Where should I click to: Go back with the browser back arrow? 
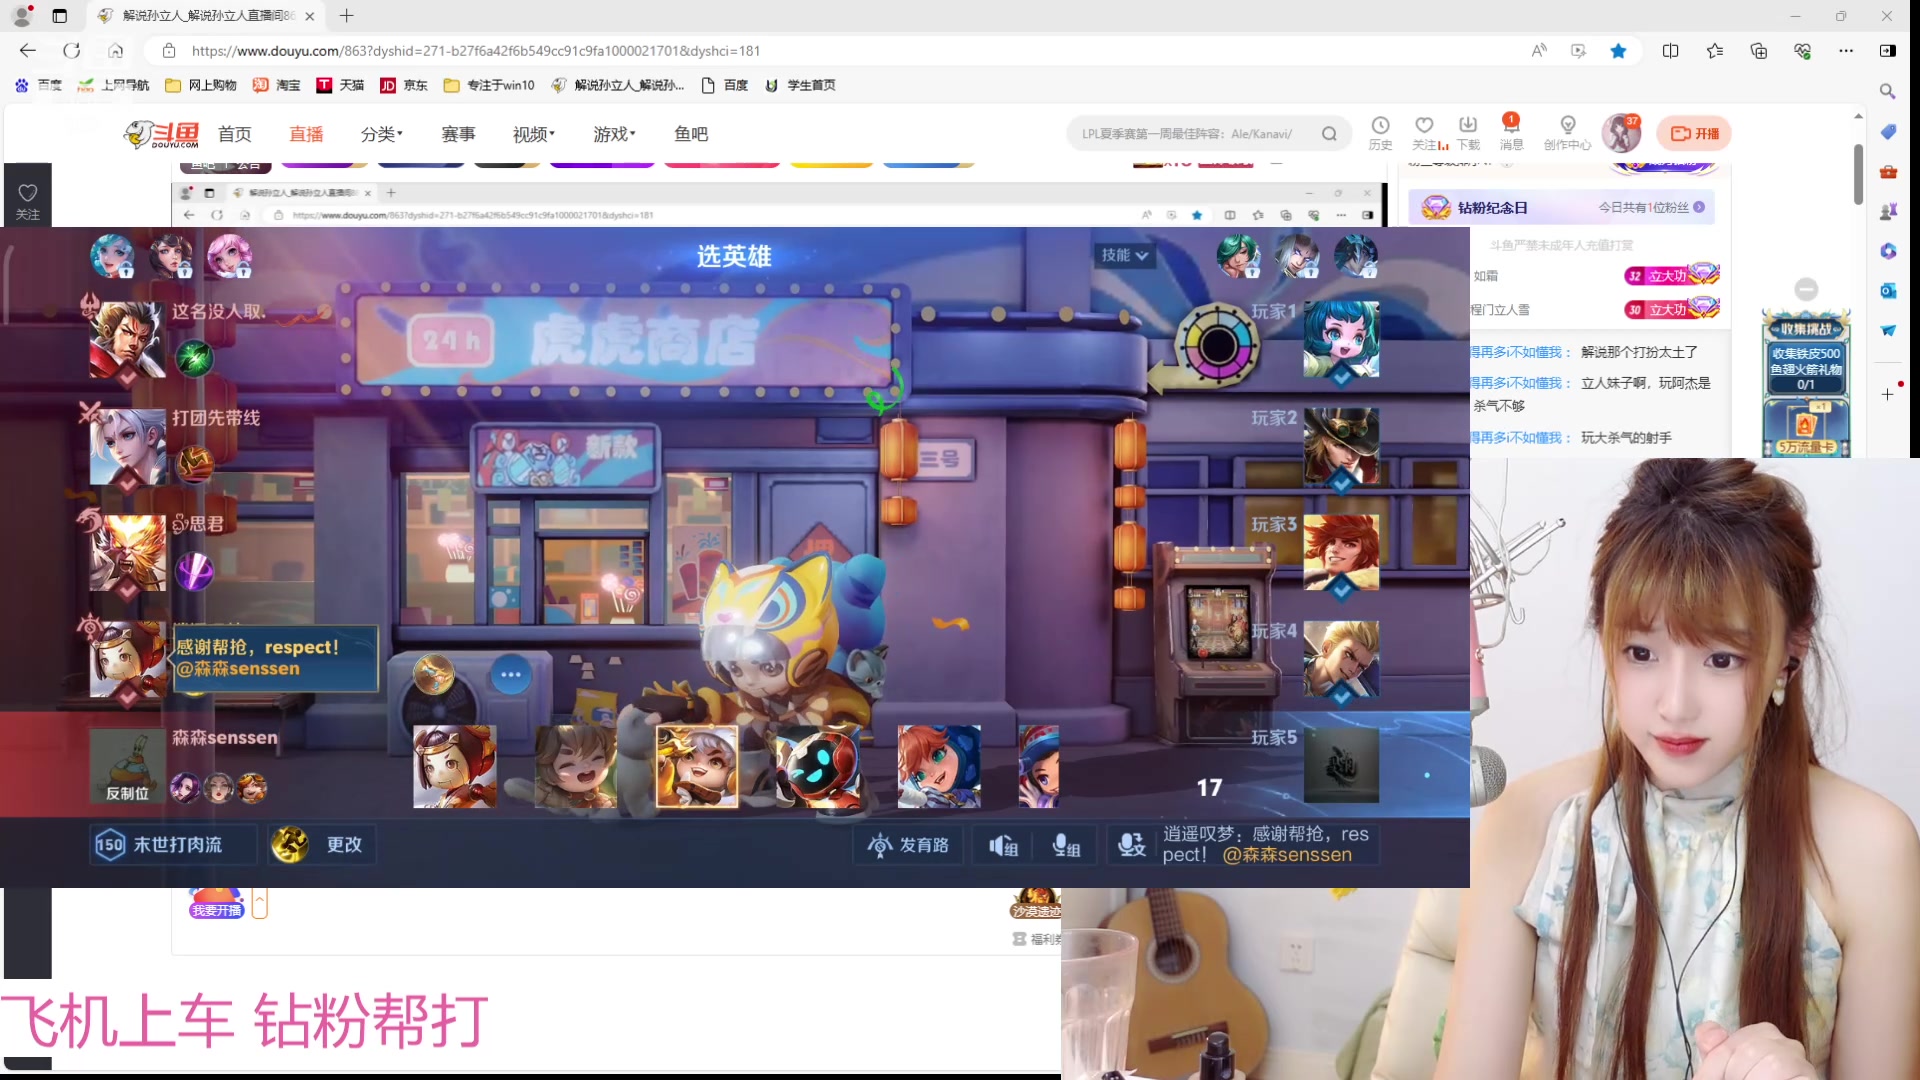pos(28,51)
